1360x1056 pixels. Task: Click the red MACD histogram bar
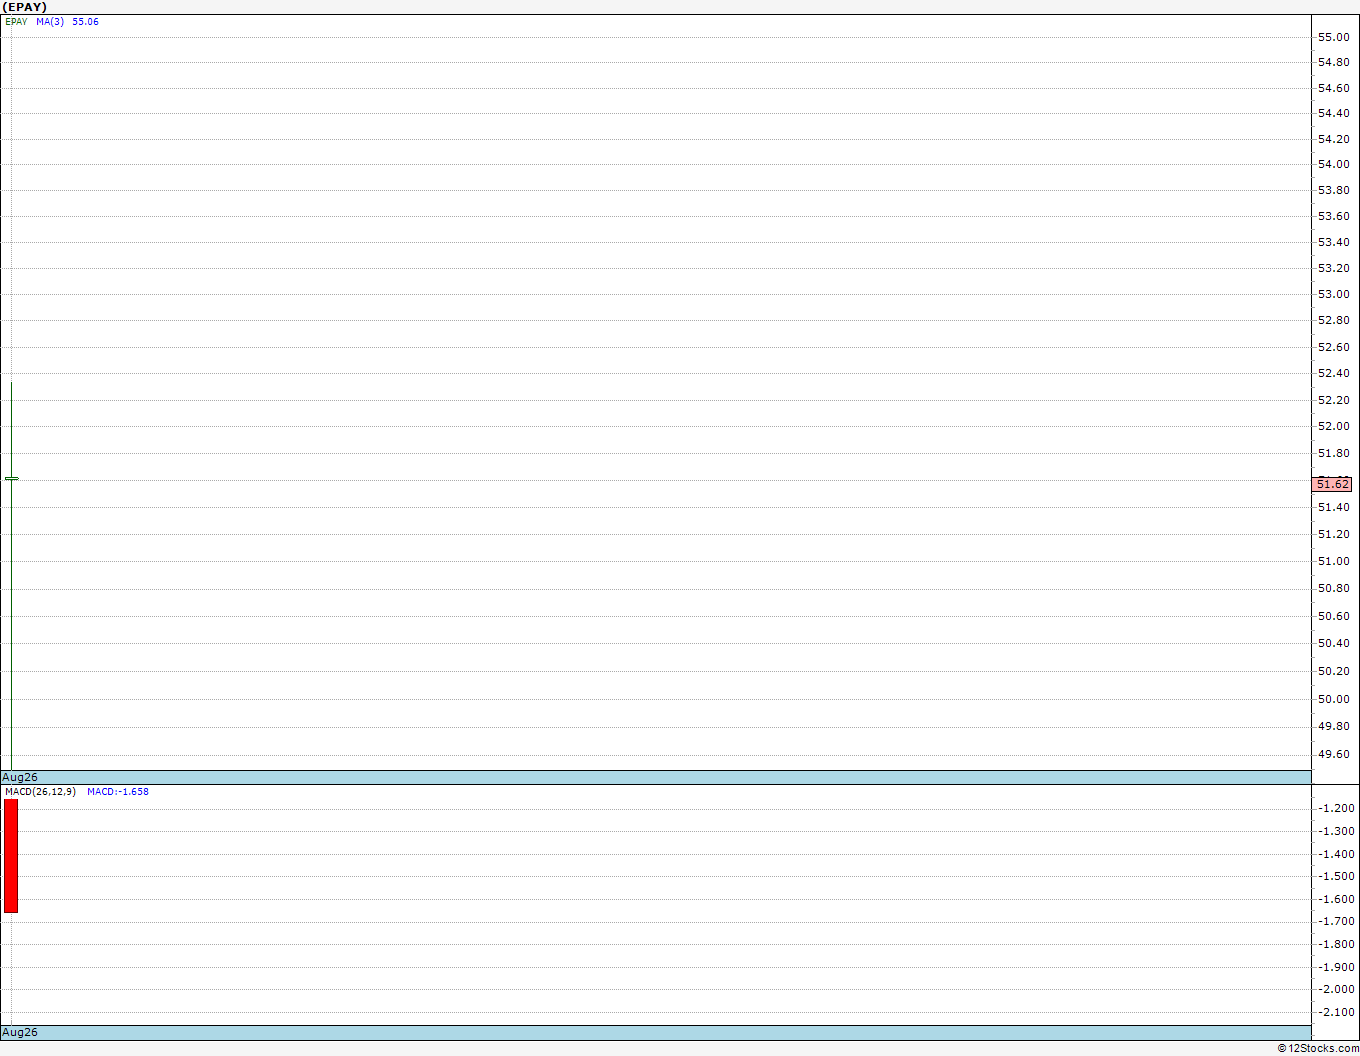point(11,856)
